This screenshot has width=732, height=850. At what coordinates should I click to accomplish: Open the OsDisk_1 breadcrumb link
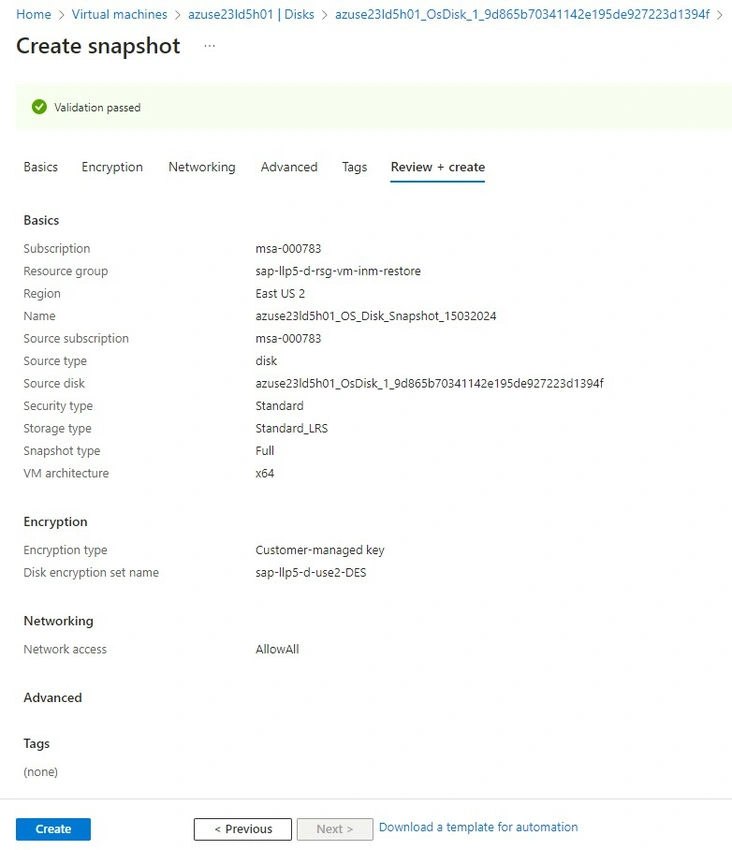[522, 14]
